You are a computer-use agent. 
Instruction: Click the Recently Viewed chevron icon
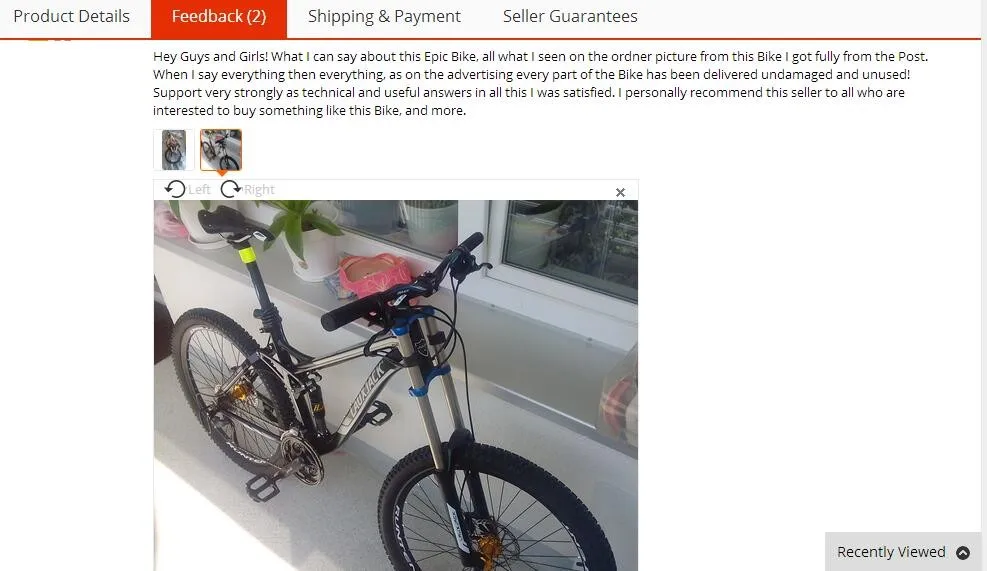pyautogui.click(x=962, y=552)
